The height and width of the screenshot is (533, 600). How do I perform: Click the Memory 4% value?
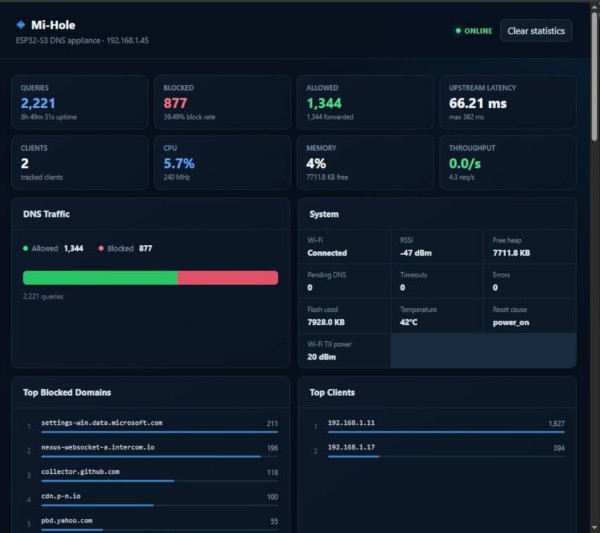(x=316, y=163)
